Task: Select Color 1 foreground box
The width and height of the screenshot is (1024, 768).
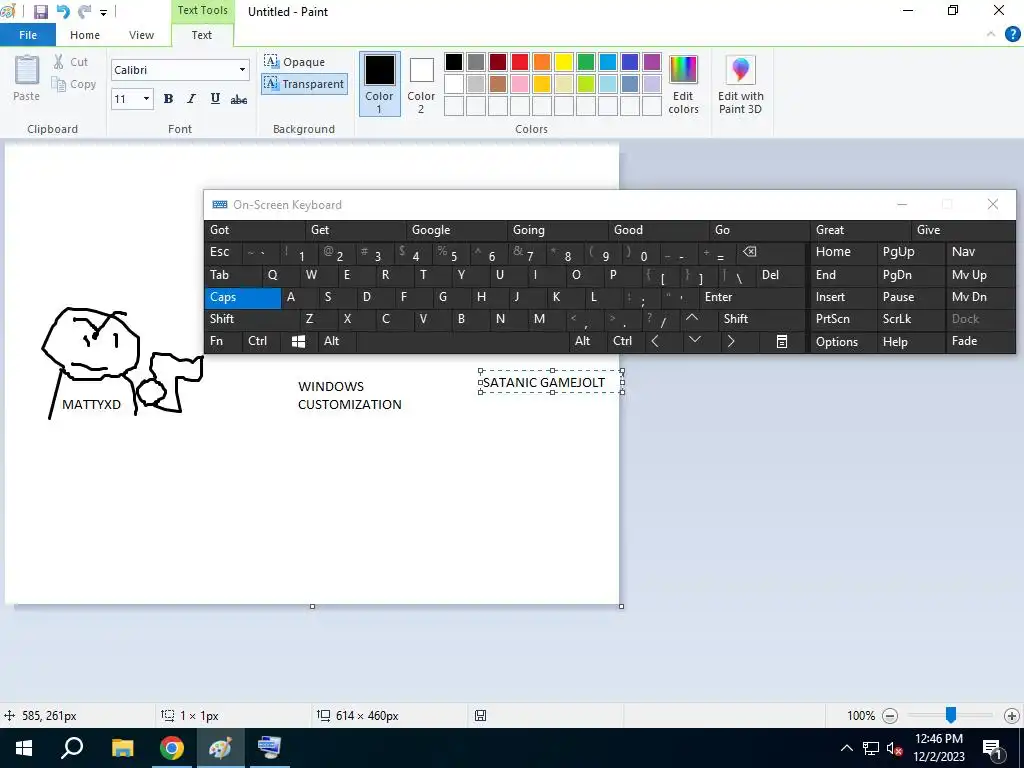Action: (x=379, y=84)
